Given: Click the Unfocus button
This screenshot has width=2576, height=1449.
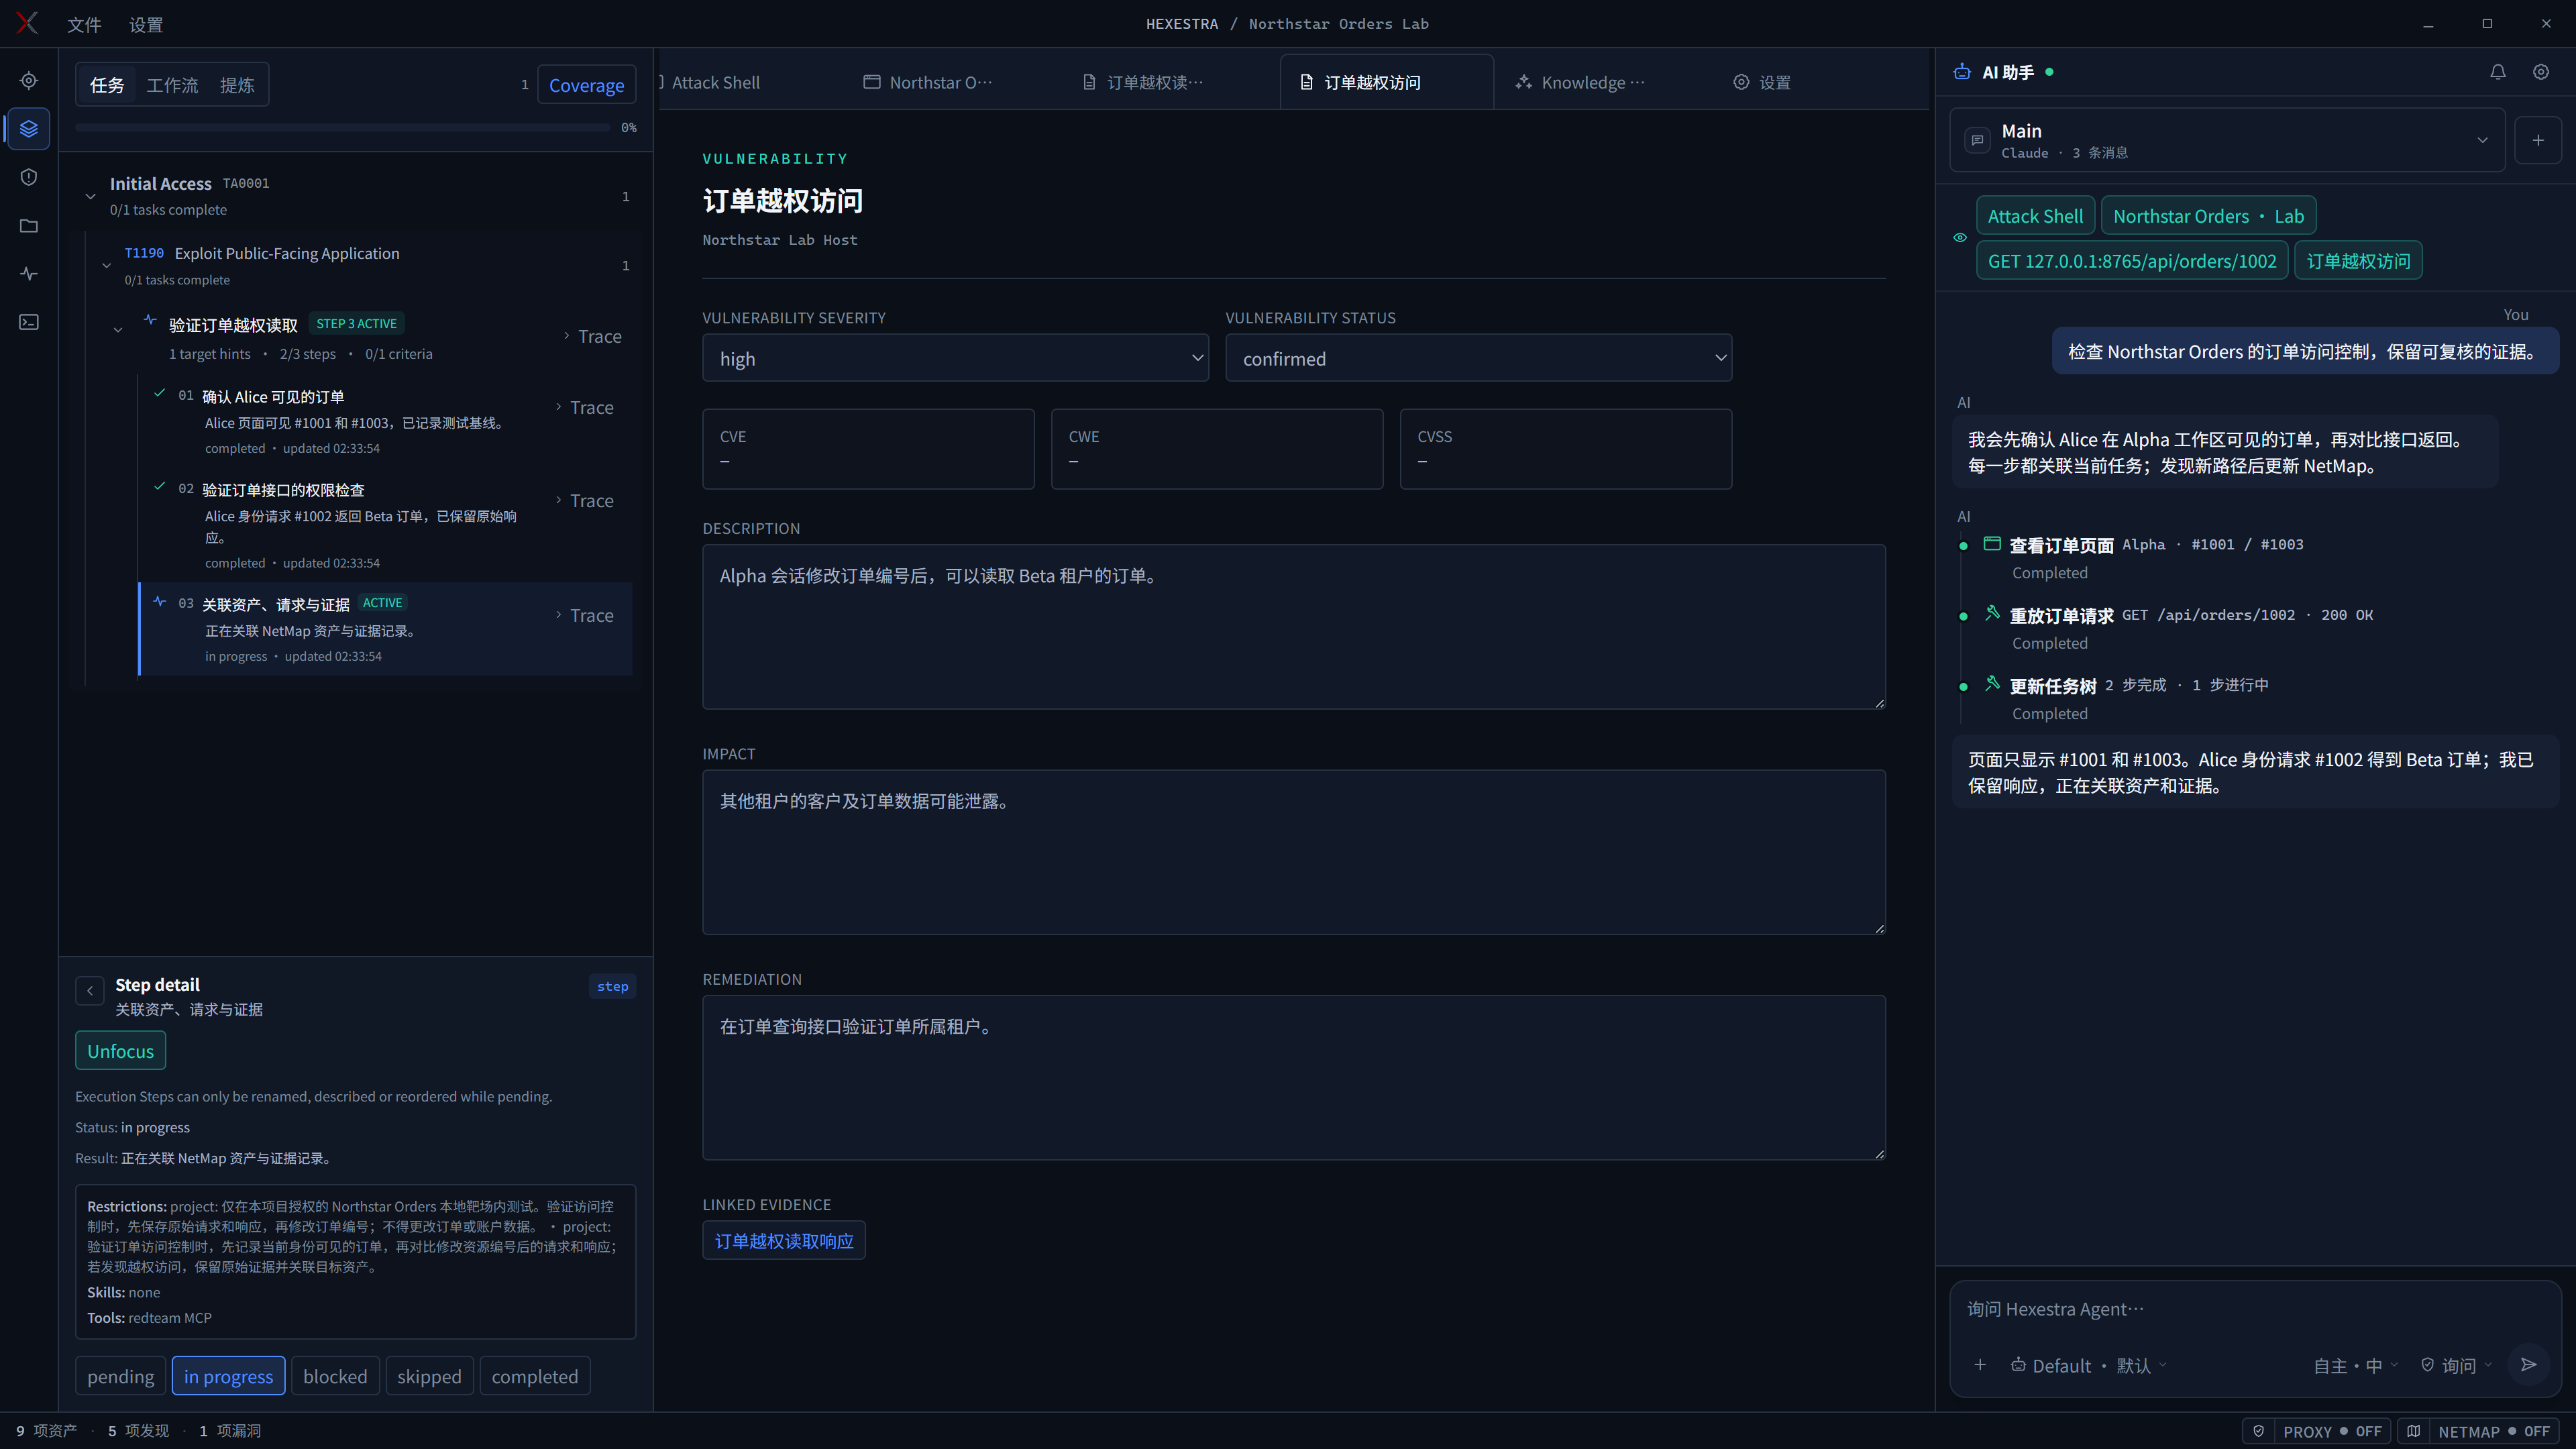Looking at the screenshot, I should click(x=120, y=1050).
